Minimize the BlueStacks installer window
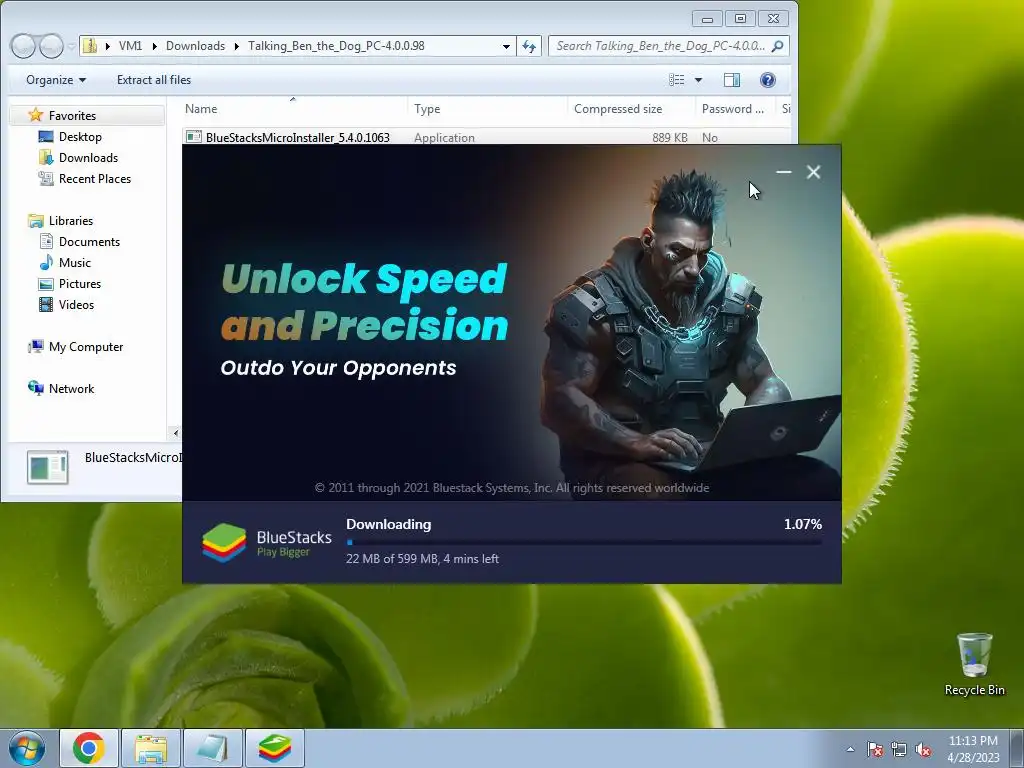Screen dimensions: 1024x768 [x=784, y=172]
